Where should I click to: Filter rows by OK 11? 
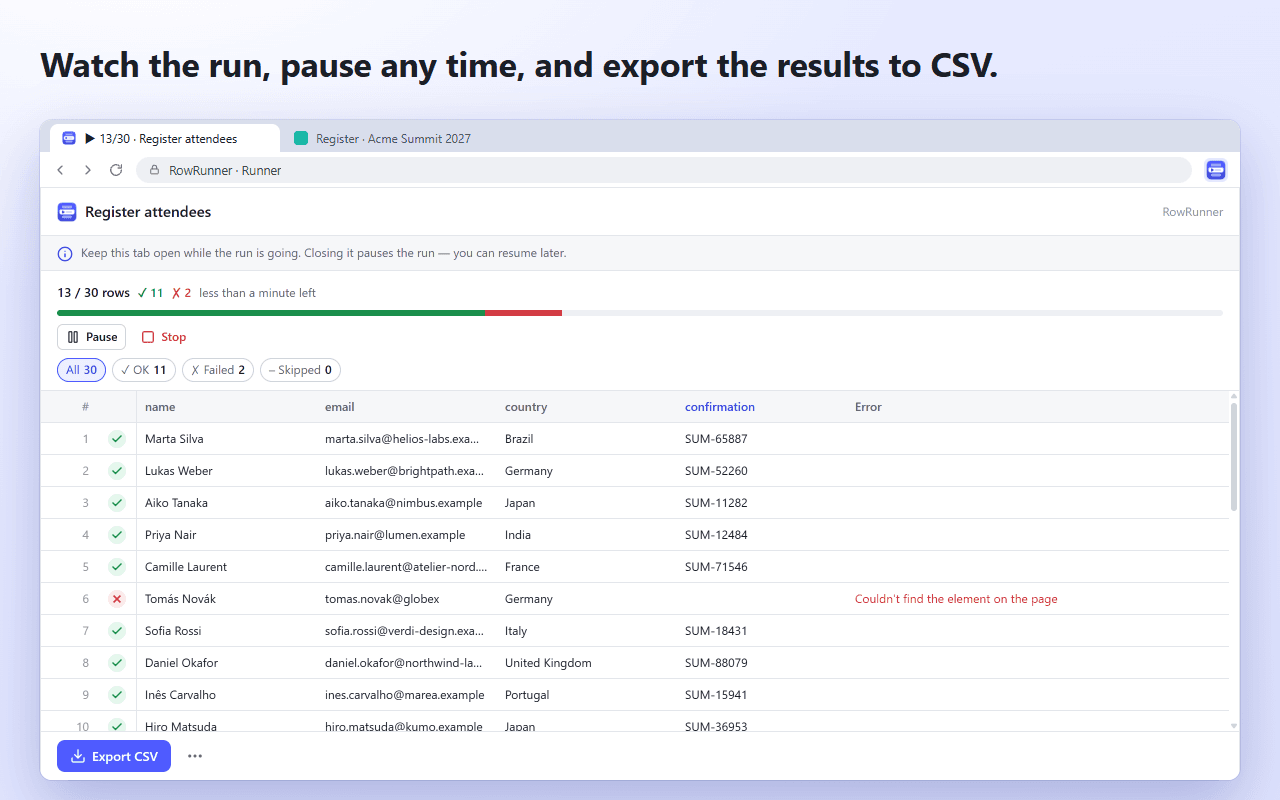pyautogui.click(x=144, y=370)
